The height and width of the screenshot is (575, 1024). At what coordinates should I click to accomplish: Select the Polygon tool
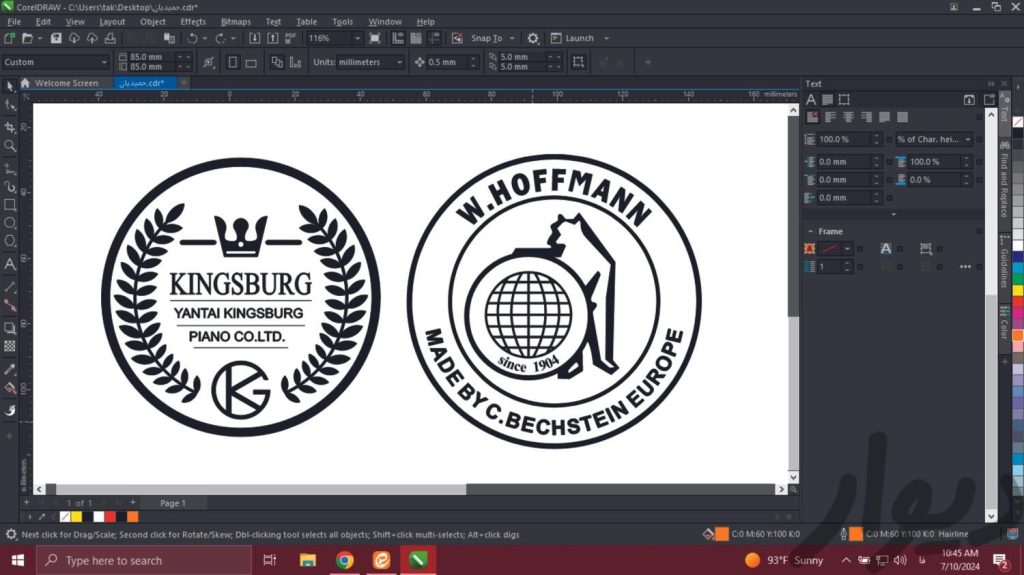point(10,241)
